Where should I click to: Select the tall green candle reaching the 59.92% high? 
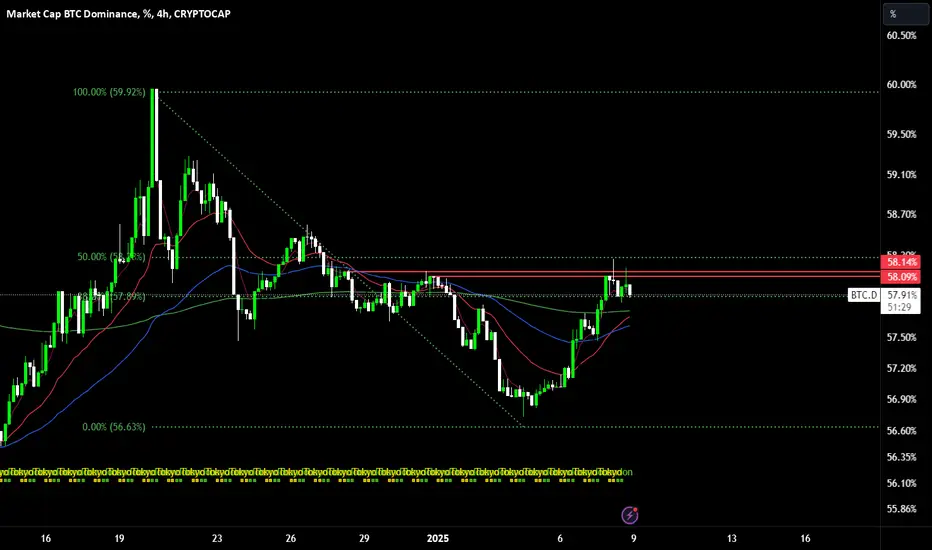tap(153, 138)
